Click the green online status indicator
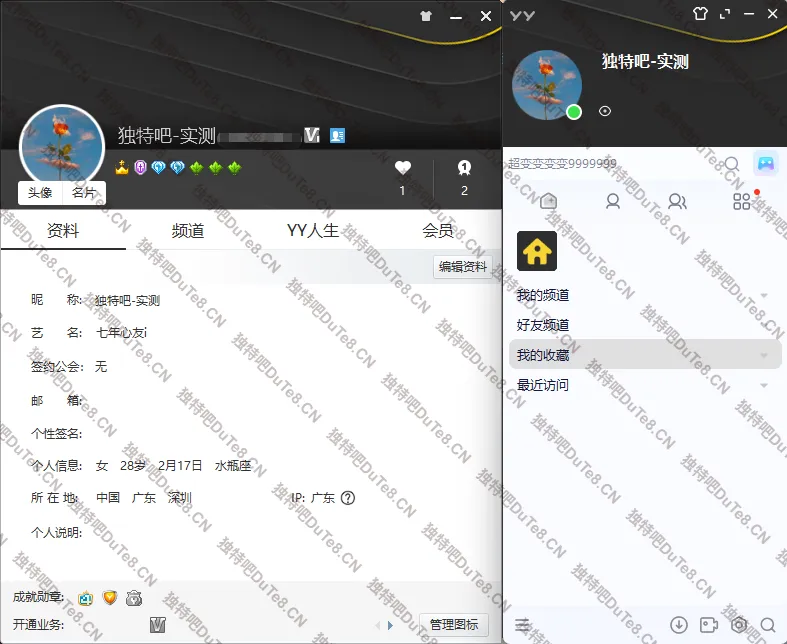 (574, 112)
